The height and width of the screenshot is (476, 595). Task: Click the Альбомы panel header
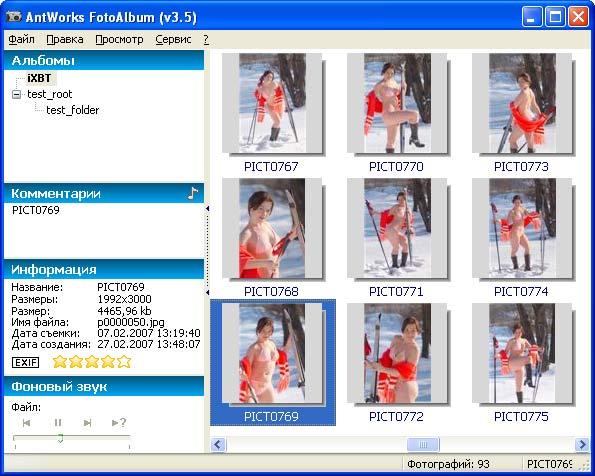(104, 60)
